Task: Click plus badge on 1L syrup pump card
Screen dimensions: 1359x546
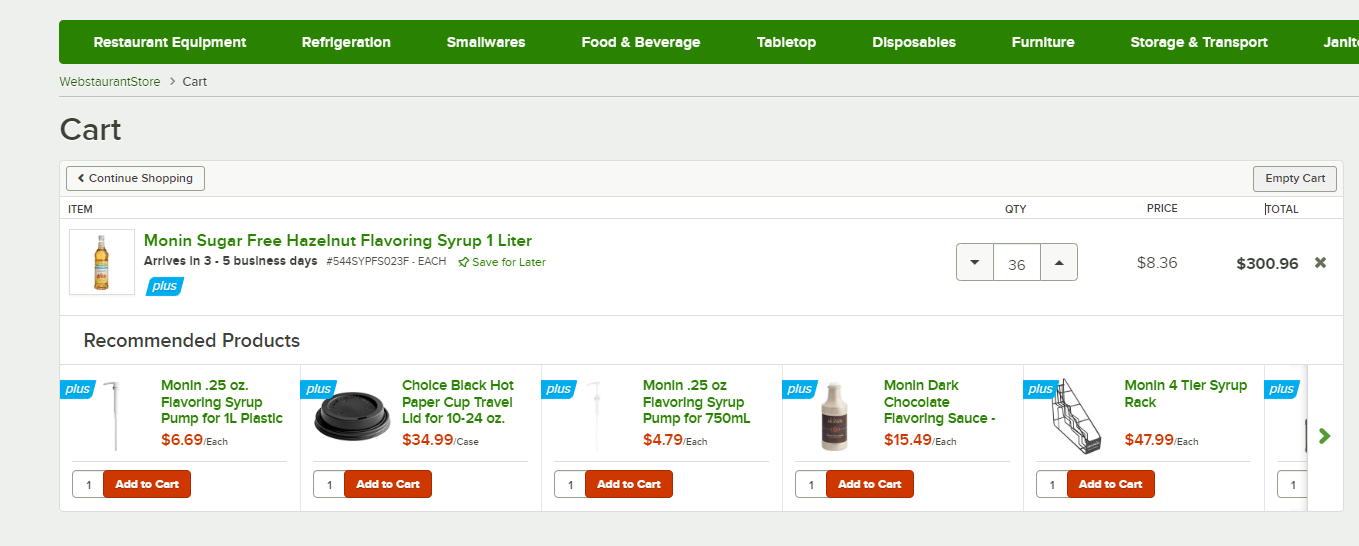Action: (77, 389)
